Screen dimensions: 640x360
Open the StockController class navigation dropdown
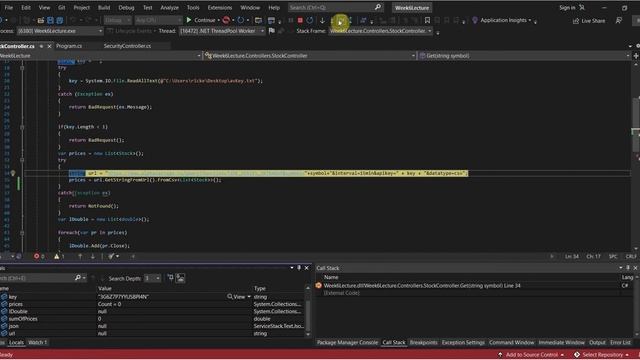(310, 56)
